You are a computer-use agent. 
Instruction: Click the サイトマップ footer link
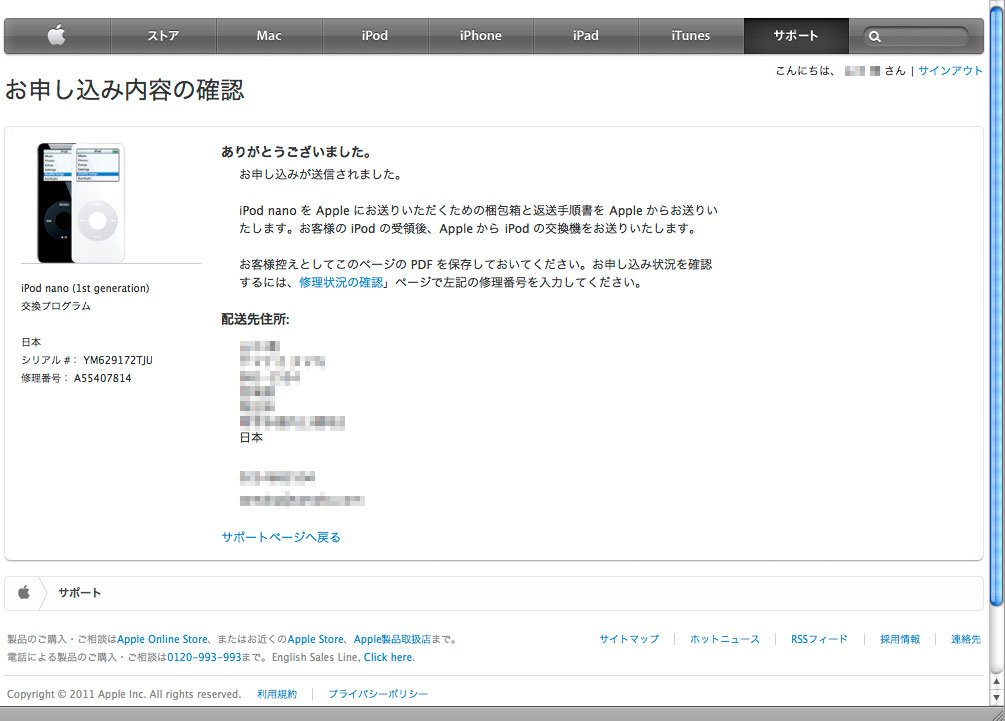[629, 639]
